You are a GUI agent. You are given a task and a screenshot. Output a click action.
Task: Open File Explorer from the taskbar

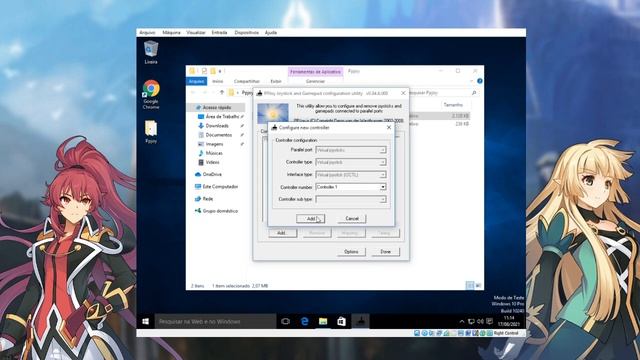click(x=323, y=322)
